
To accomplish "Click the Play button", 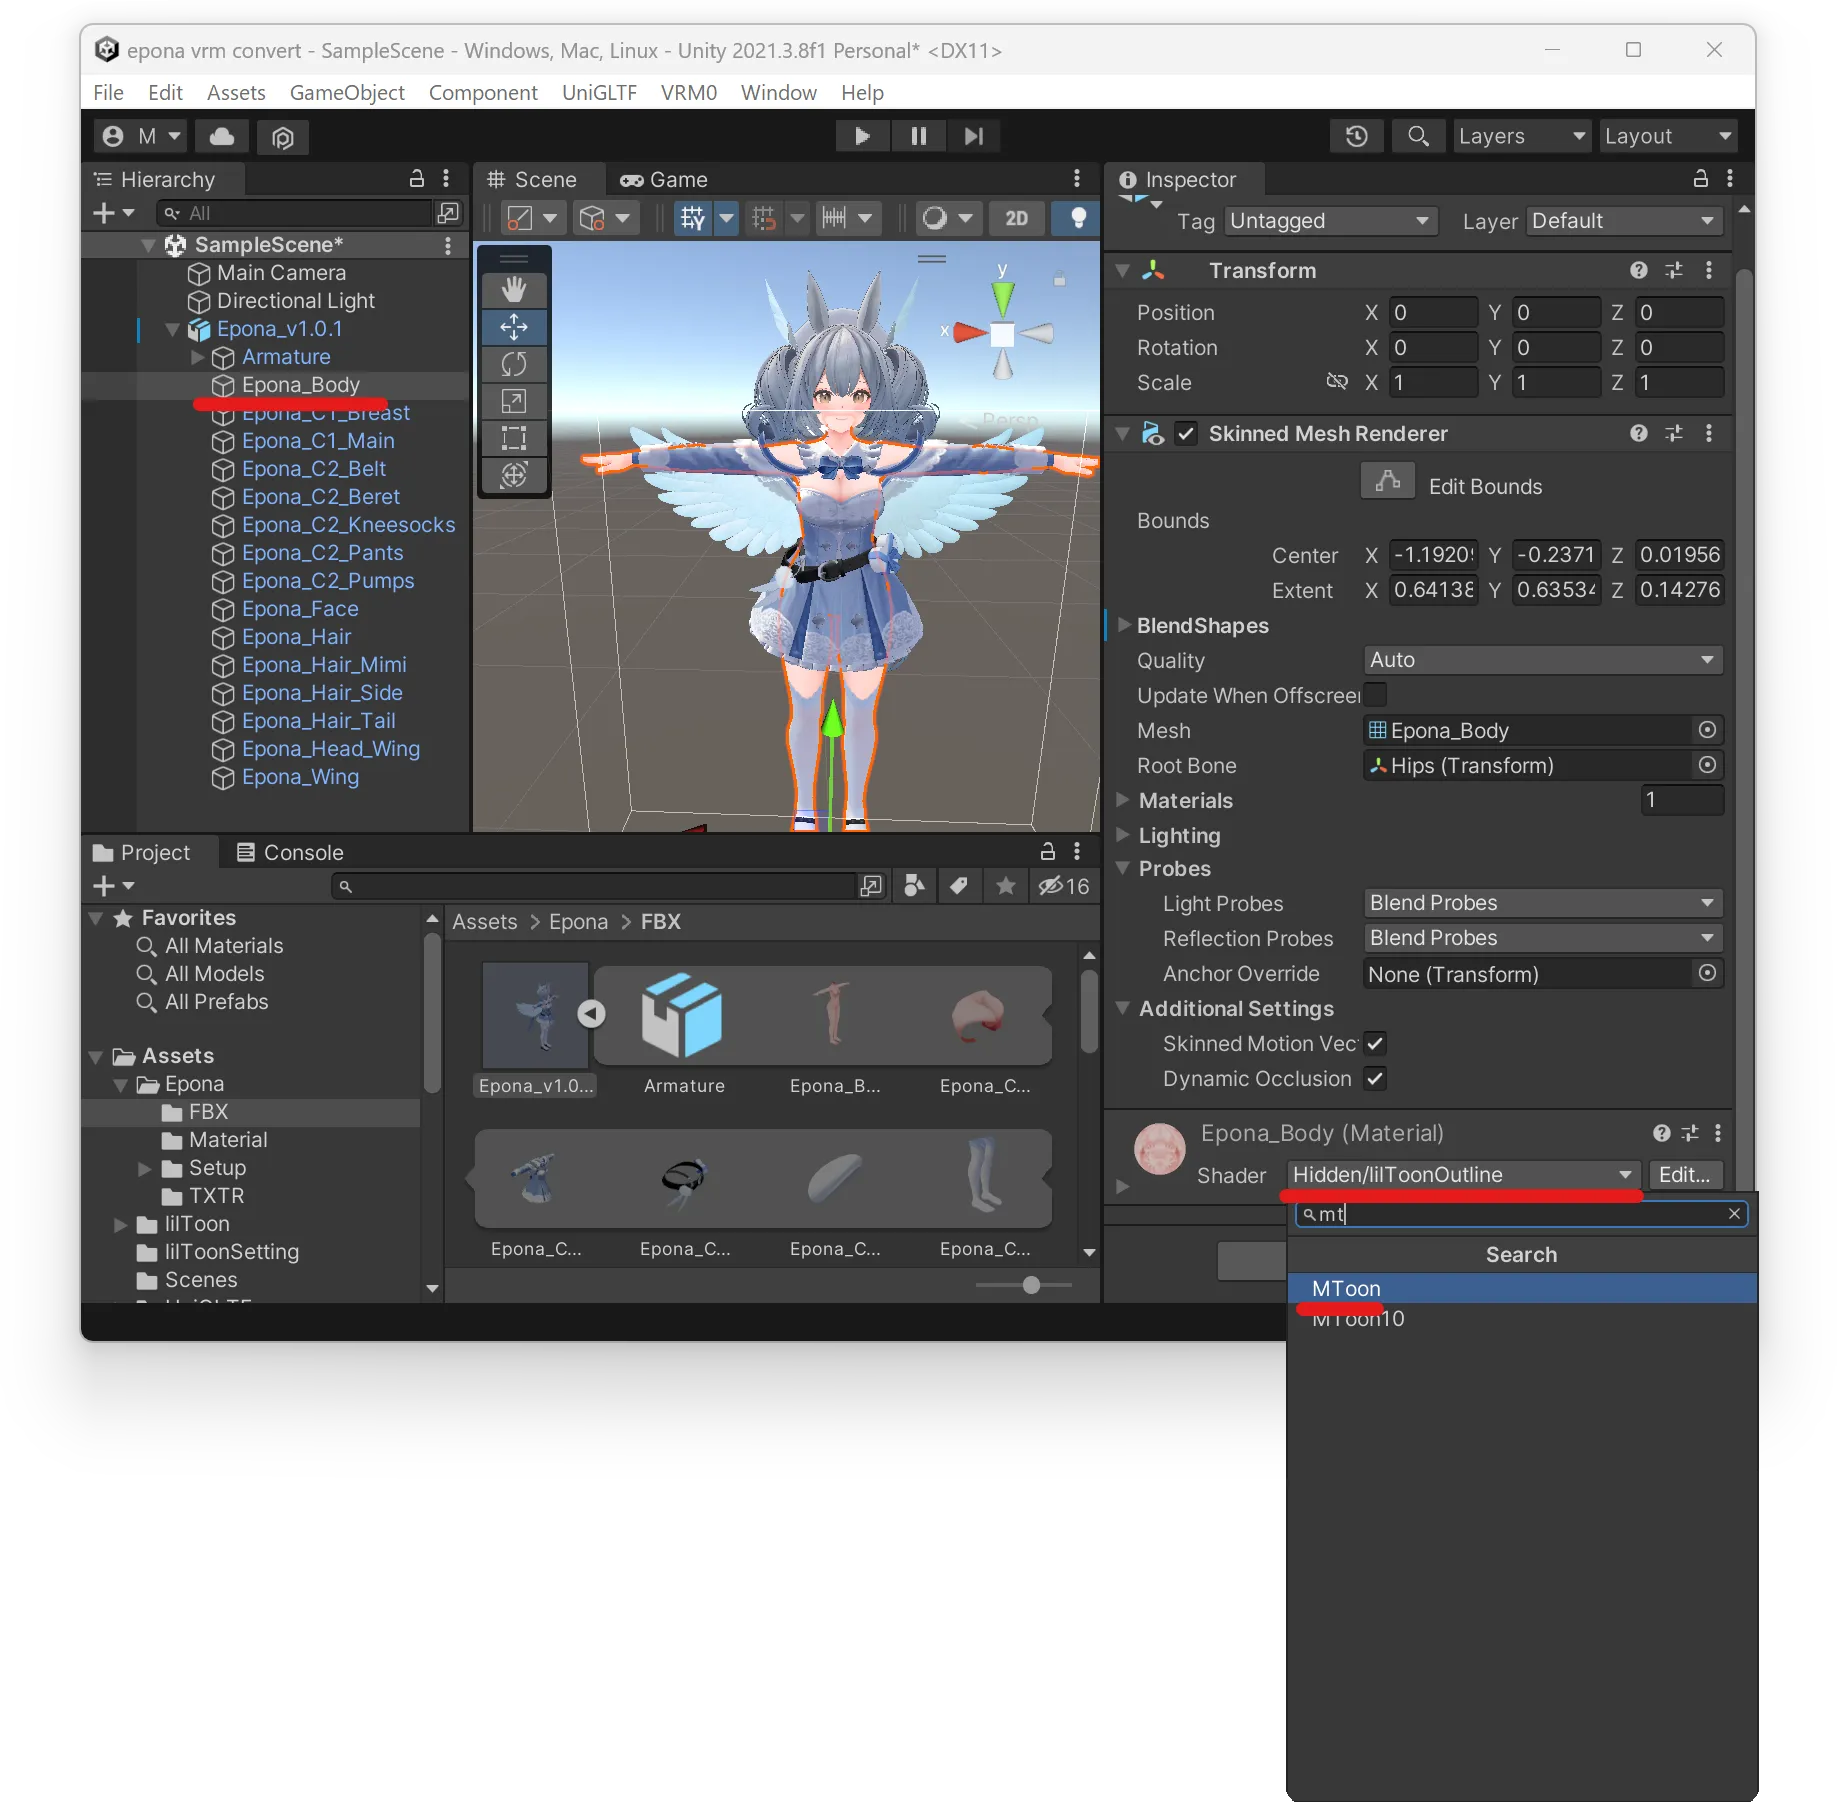I will [862, 136].
